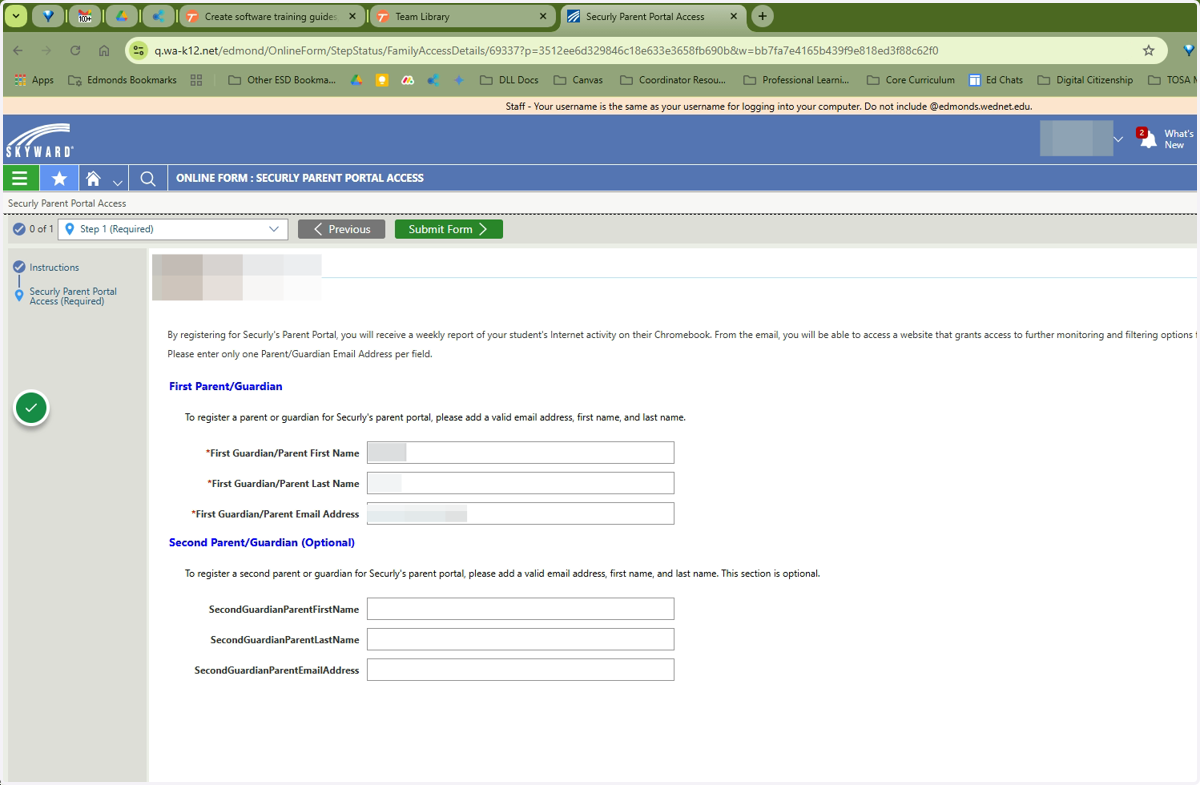The height and width of the screenshot is (785, 1200).
Task: Close the Securly Parent Portal Access tab
Action: point(734,17)
